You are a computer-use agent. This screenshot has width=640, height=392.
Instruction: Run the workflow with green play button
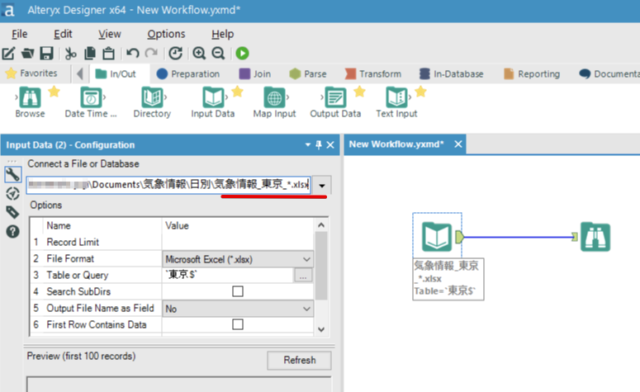[x=242, y=53]
